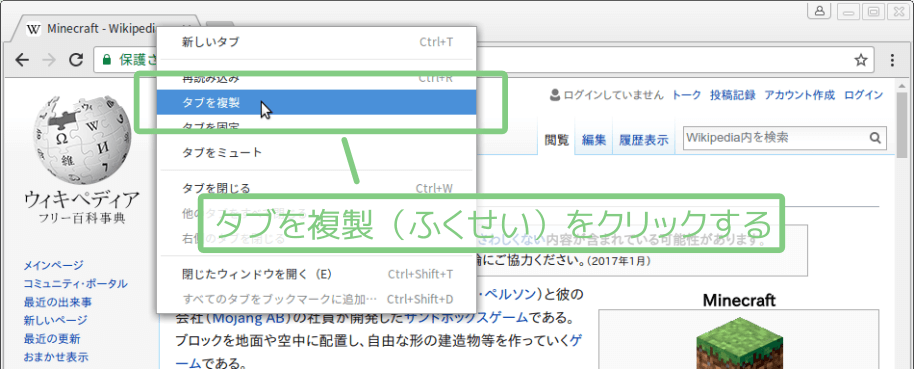Click the ログイン link
914x369 pixels.
[863, 95]
